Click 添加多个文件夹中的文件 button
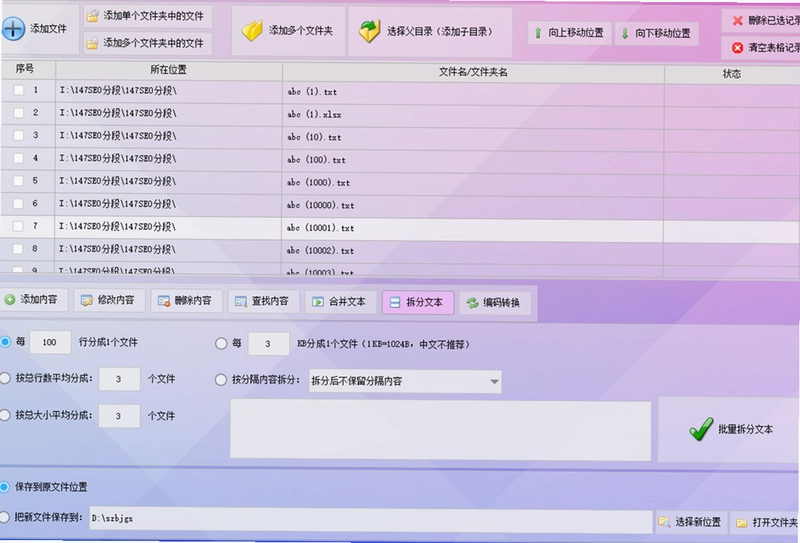The width and height of the screenshot is (800, 543). point(148,43)
